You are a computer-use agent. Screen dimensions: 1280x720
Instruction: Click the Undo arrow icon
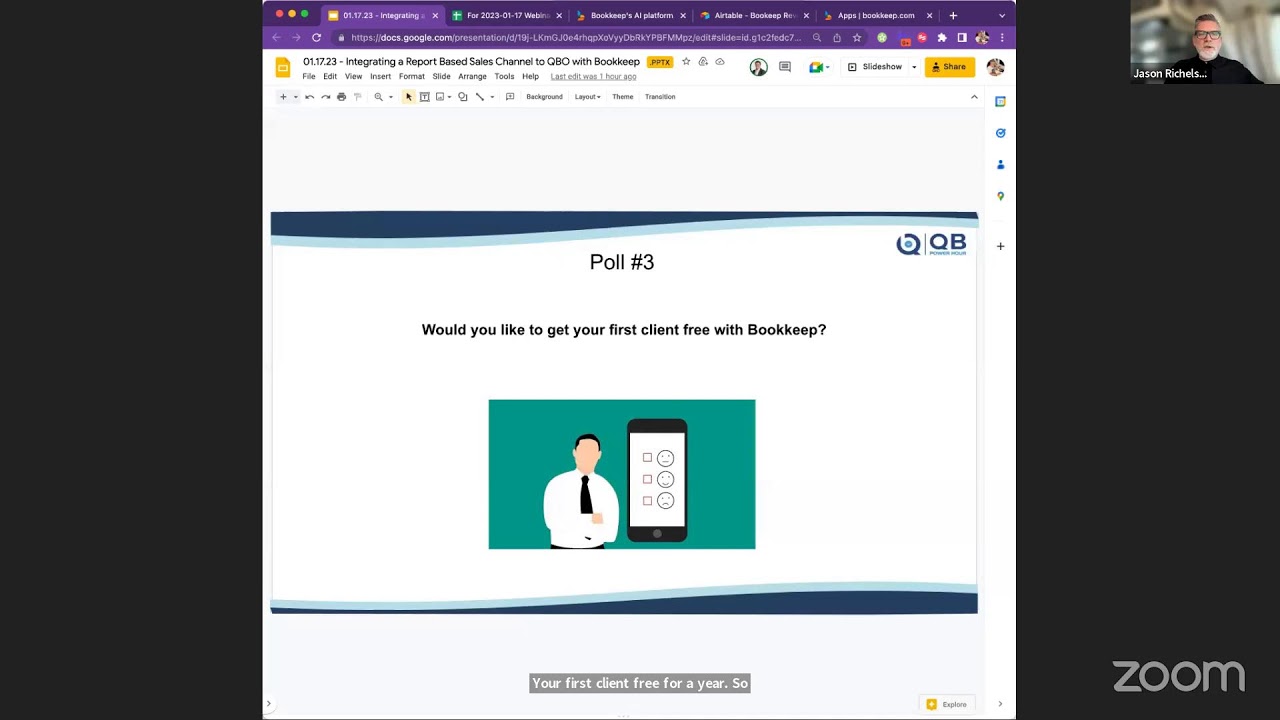coord(310,97)
